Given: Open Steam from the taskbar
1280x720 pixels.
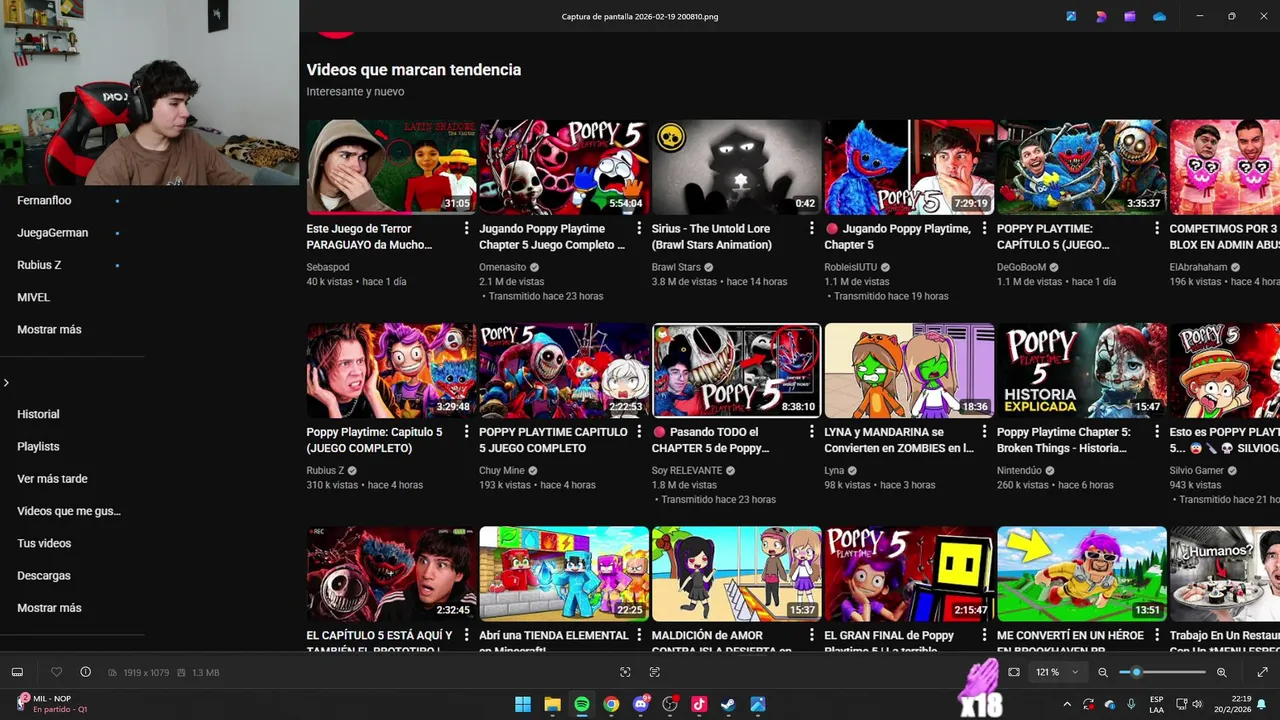Looking at the screenshot, I should coord(729,704).
